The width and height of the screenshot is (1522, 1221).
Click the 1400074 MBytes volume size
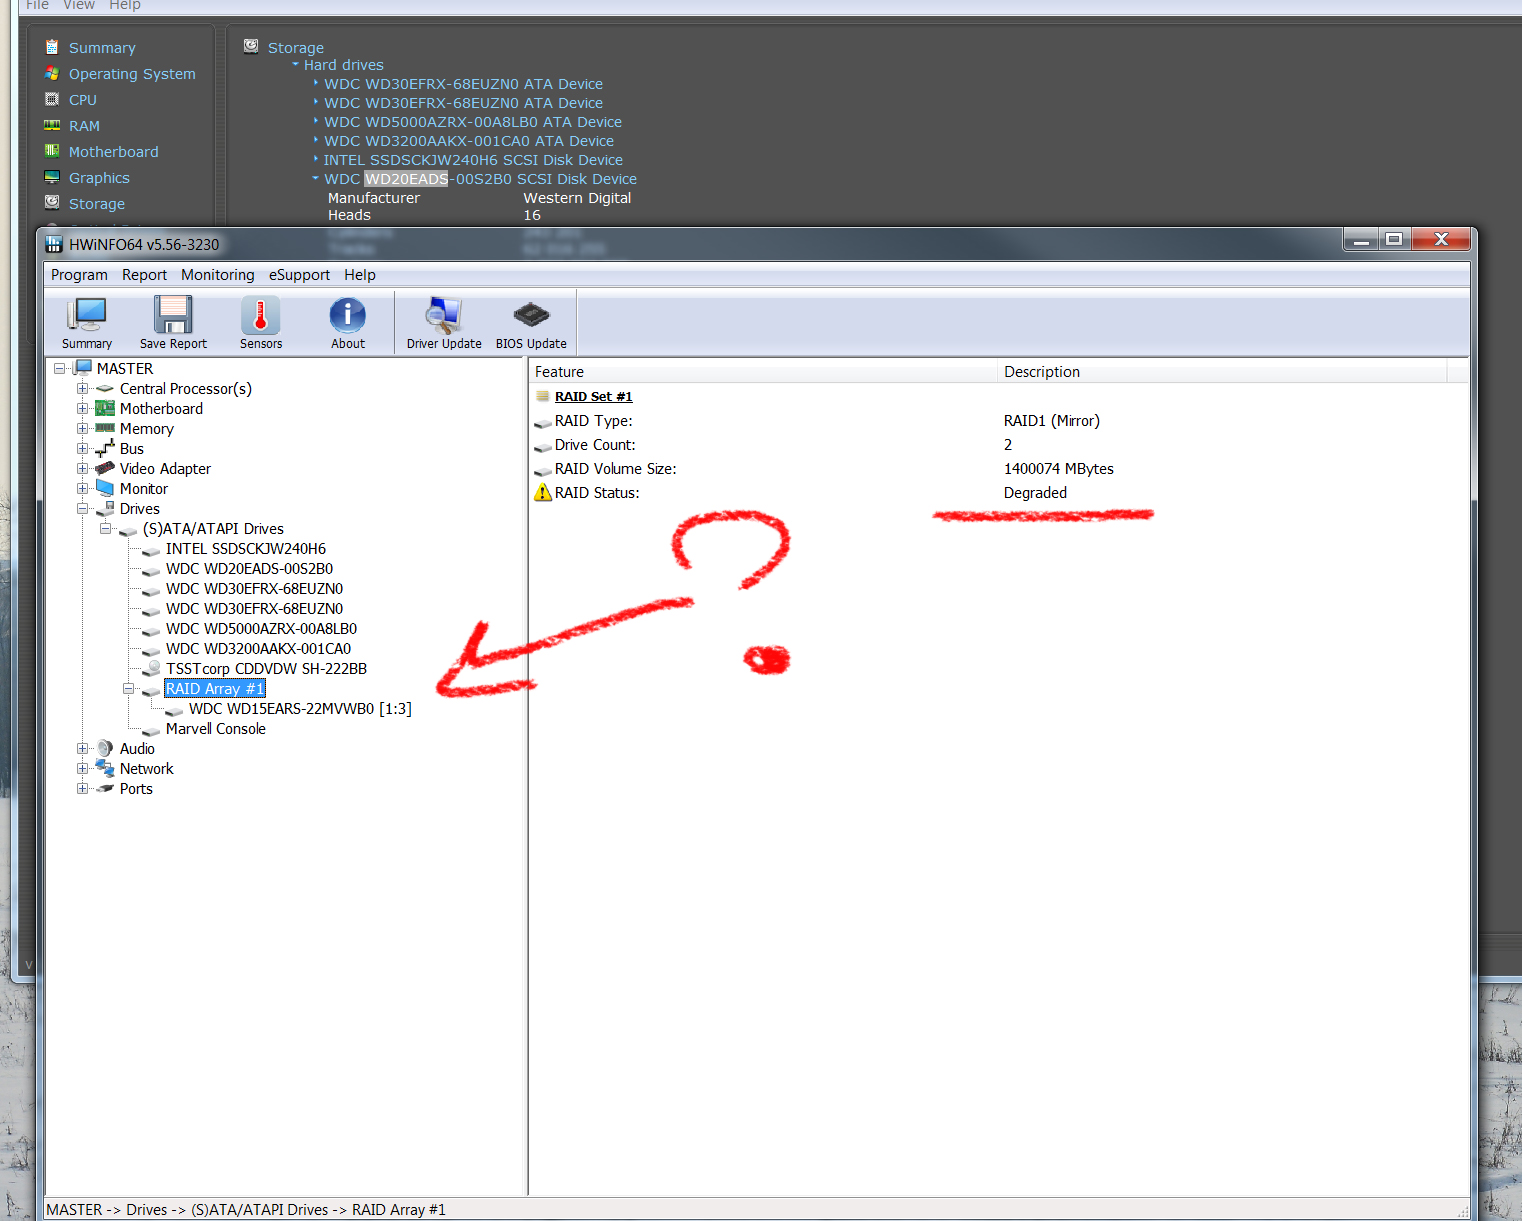click(1059, 469)
